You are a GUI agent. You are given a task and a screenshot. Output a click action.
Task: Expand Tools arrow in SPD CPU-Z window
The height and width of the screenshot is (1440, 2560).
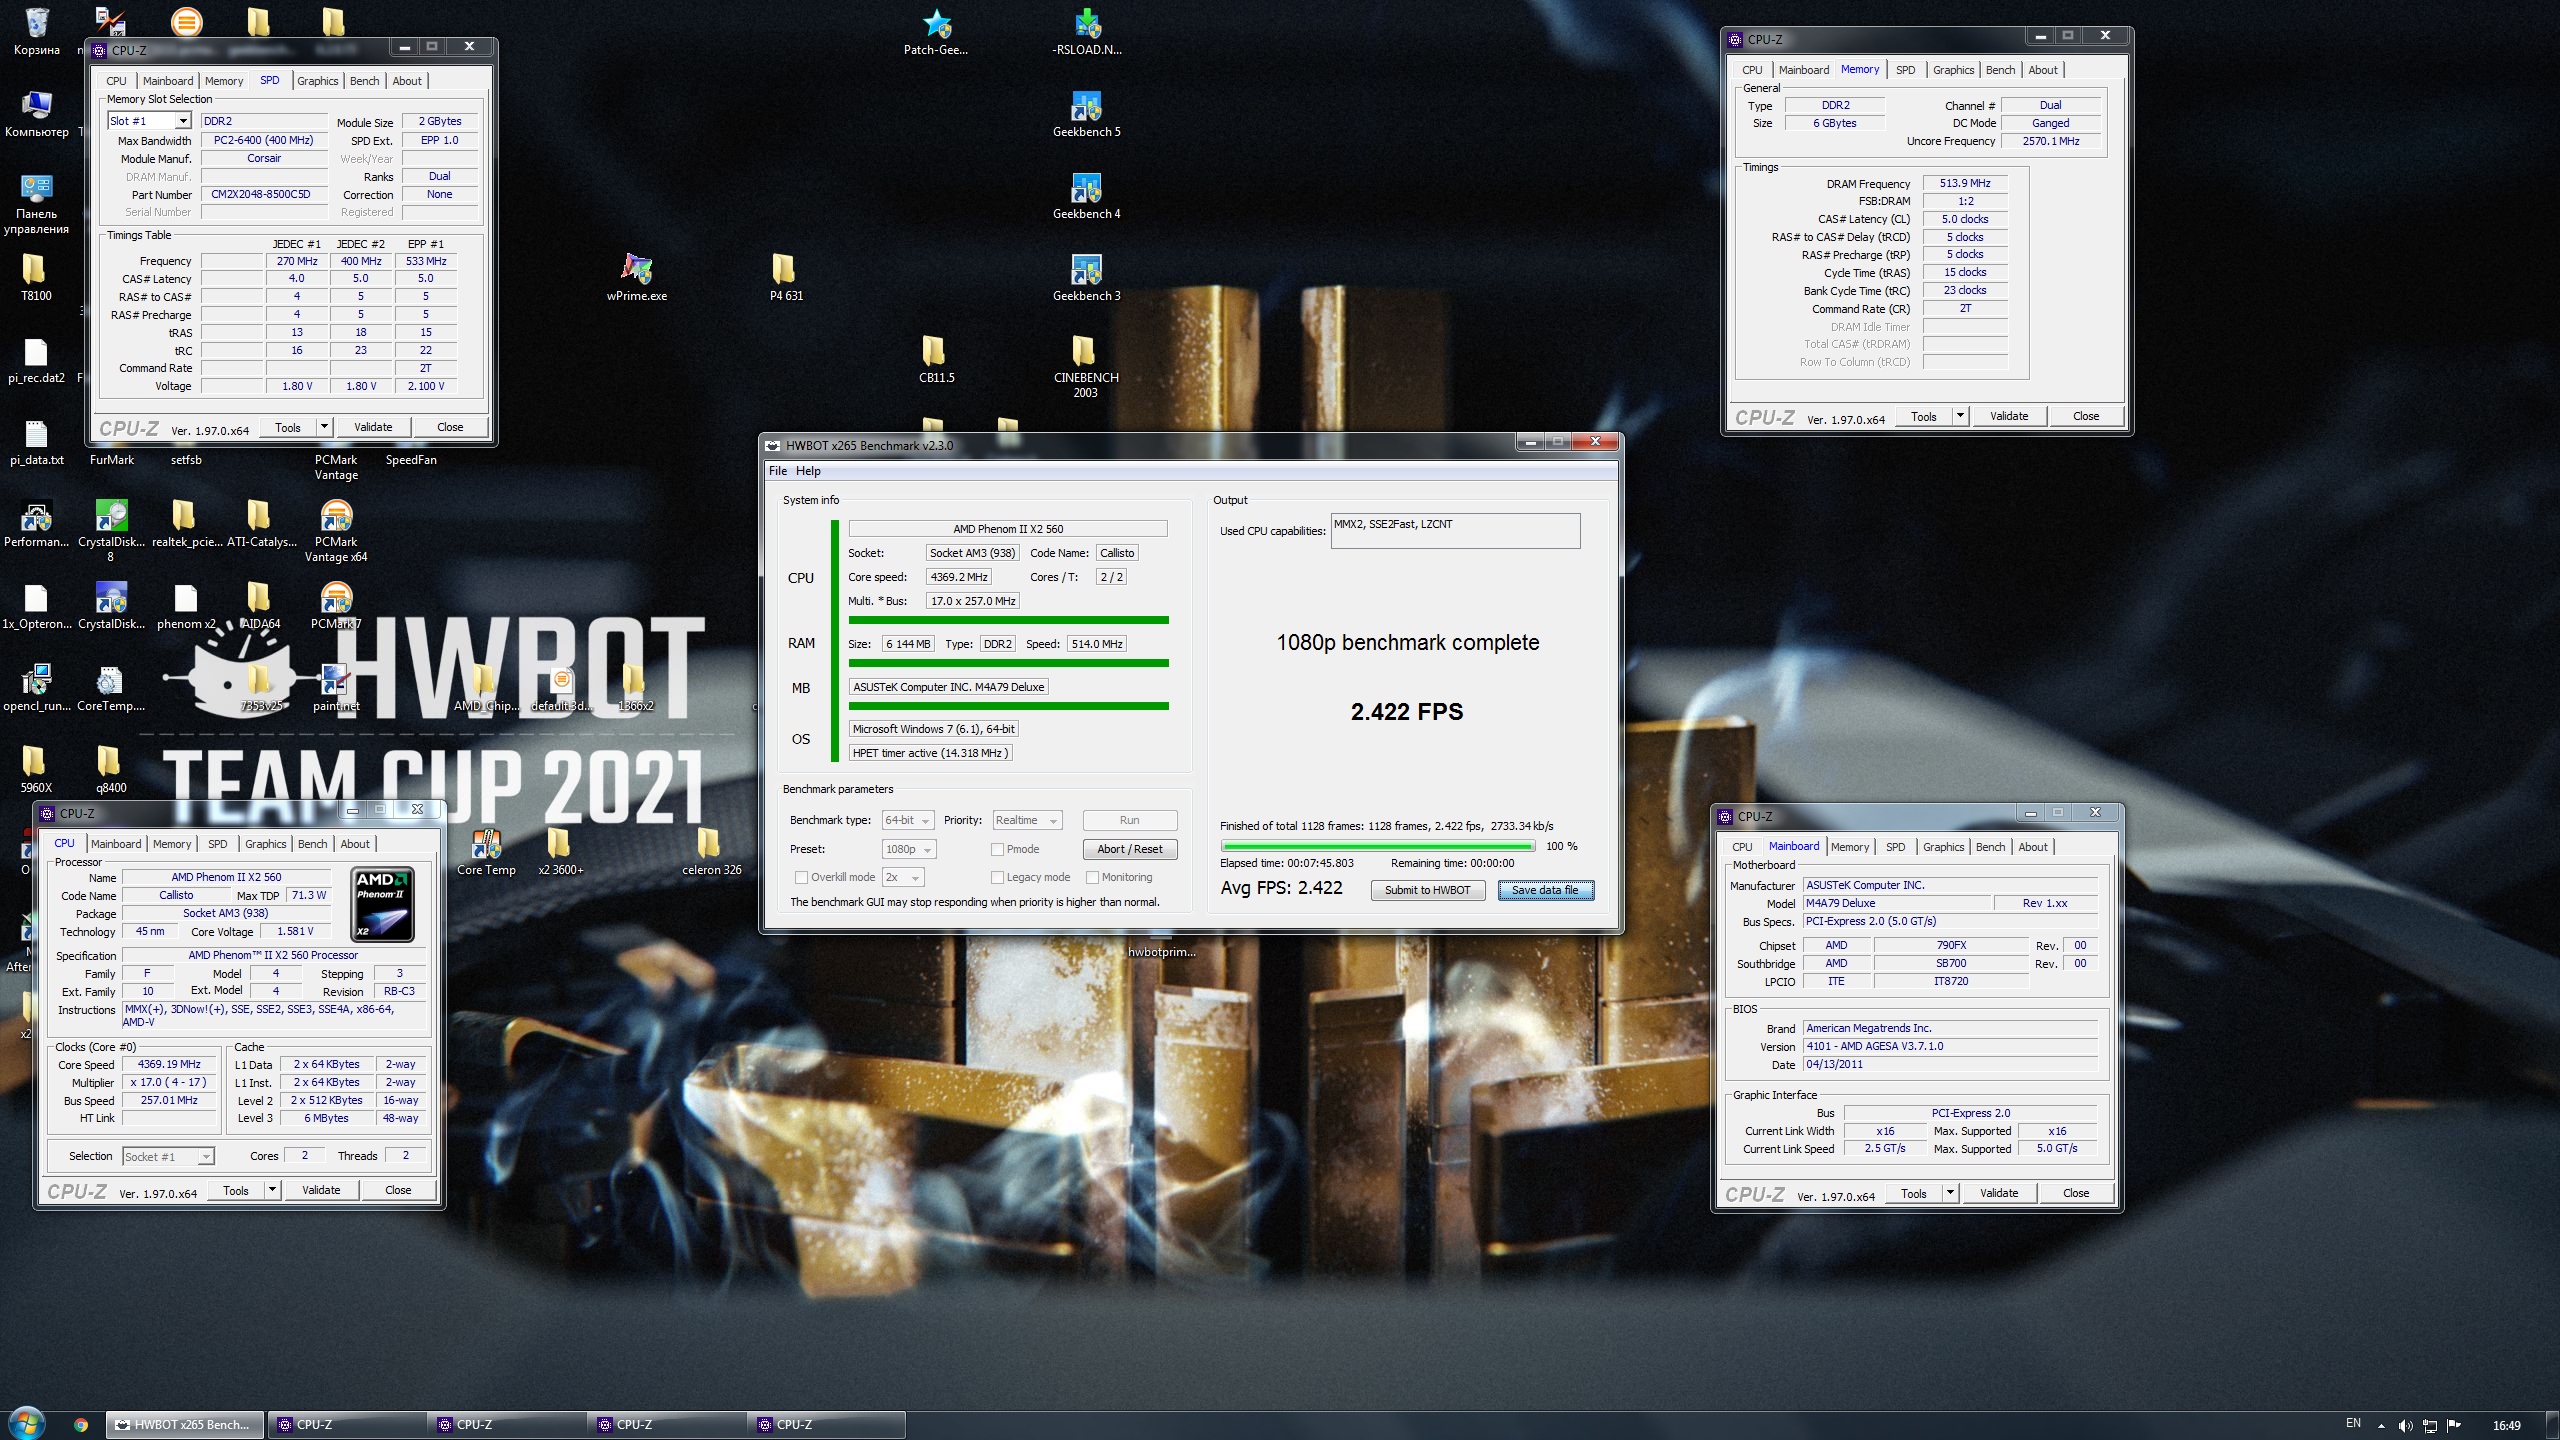point(324,427)
